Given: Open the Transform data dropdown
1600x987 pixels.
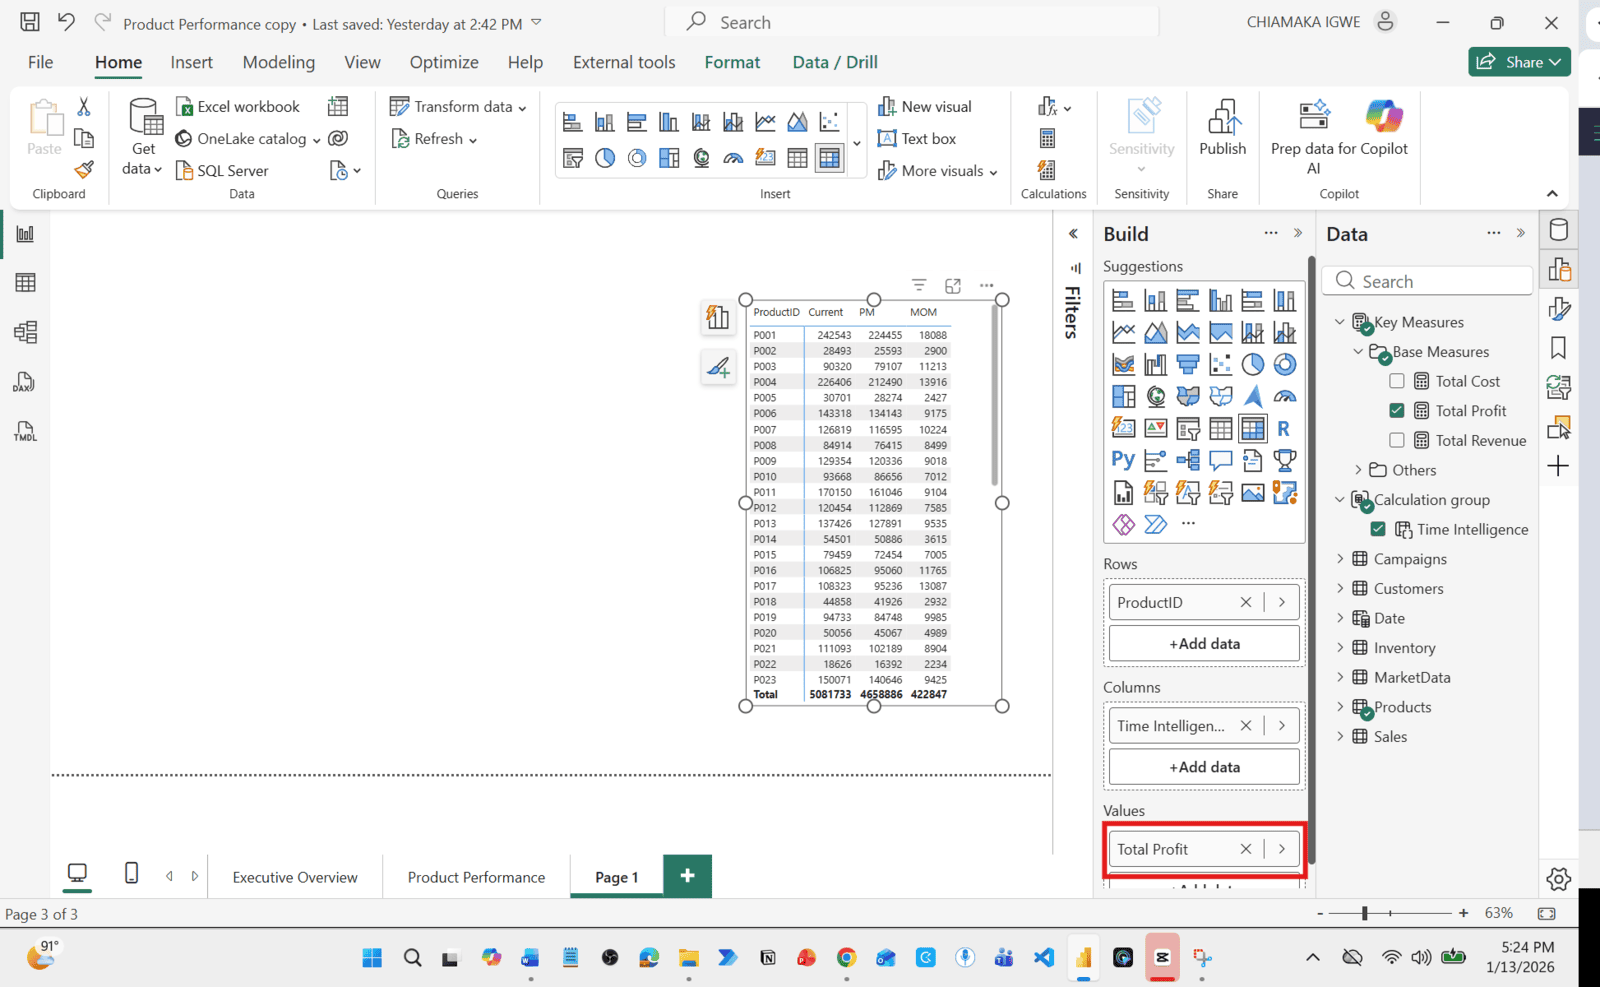Looking at the screenshot, I should tap(522, 108).
